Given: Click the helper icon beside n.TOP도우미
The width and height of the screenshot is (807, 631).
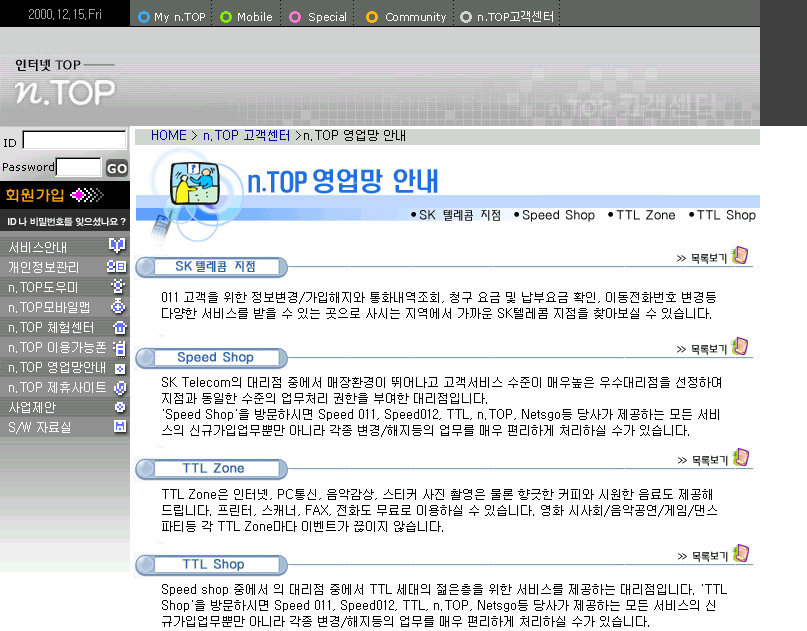Looking at the screenshot, I should coord(118,286).
